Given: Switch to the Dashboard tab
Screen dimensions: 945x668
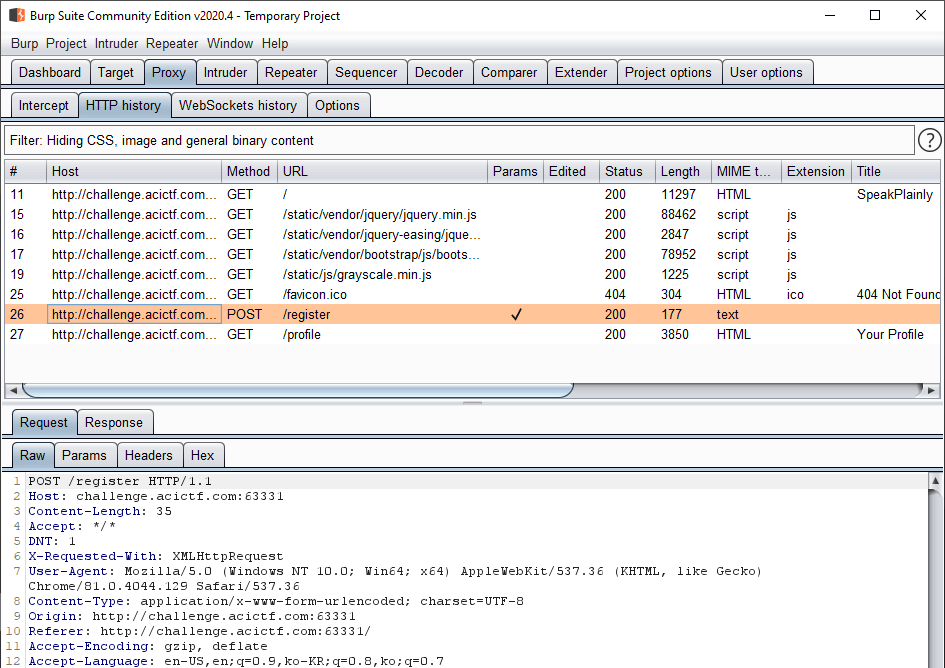Looking at the screenshot, I should 50,72.
